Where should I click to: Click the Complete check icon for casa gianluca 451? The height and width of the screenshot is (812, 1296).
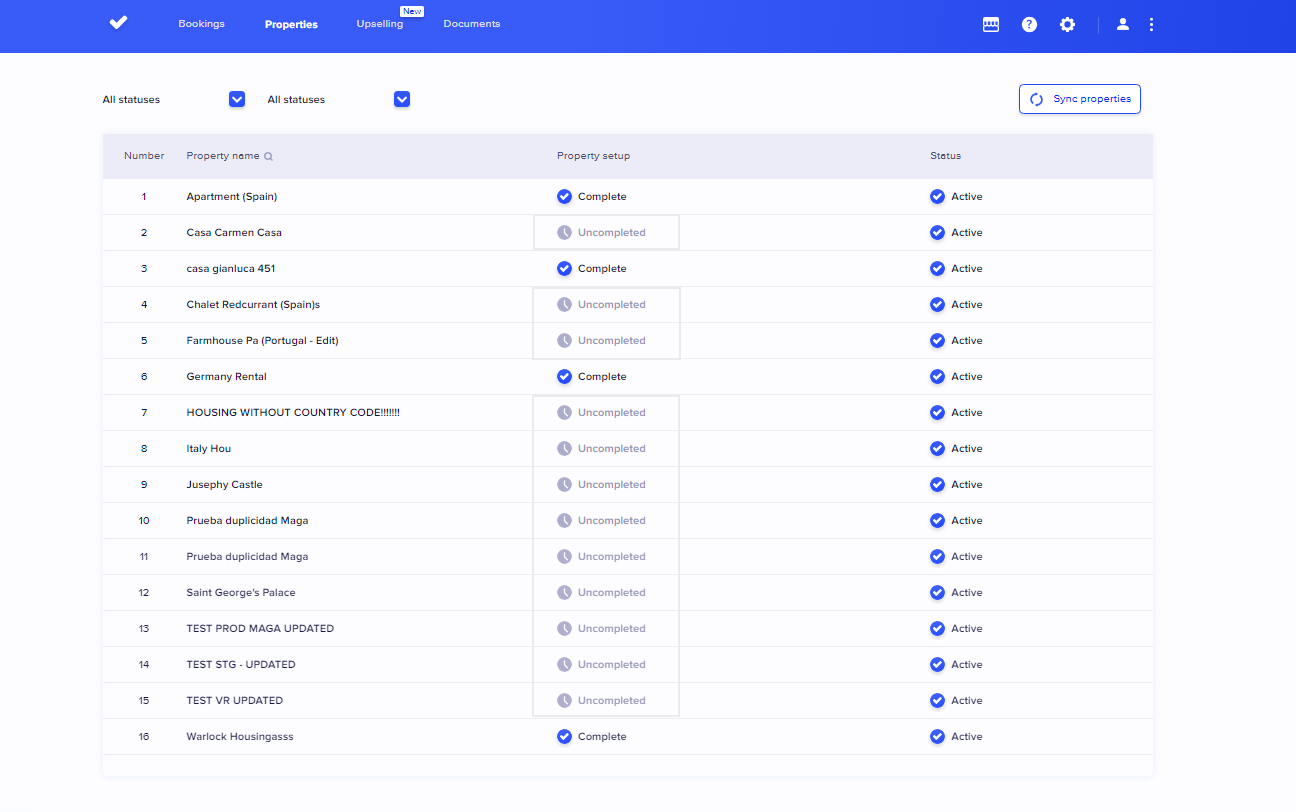(564, 269)
